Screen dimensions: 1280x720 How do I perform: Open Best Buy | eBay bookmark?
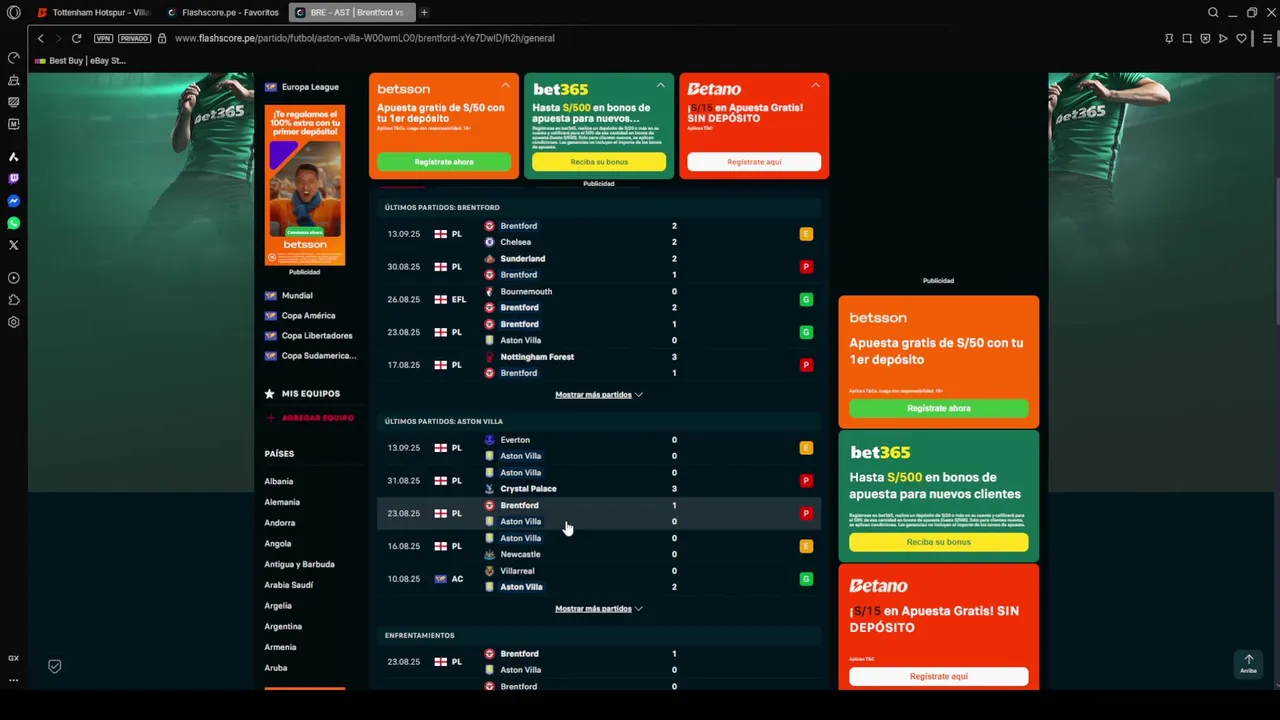(x=80, y=61)
